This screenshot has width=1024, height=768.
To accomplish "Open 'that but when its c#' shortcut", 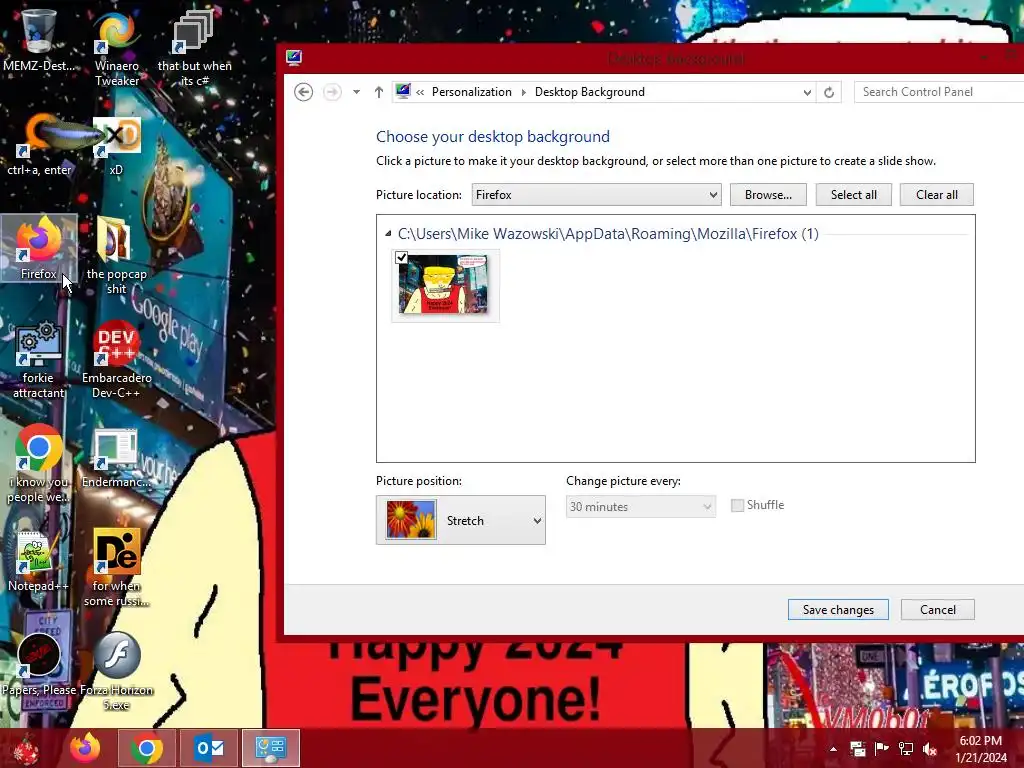I will pyautogui.click(x=194, y=48).
